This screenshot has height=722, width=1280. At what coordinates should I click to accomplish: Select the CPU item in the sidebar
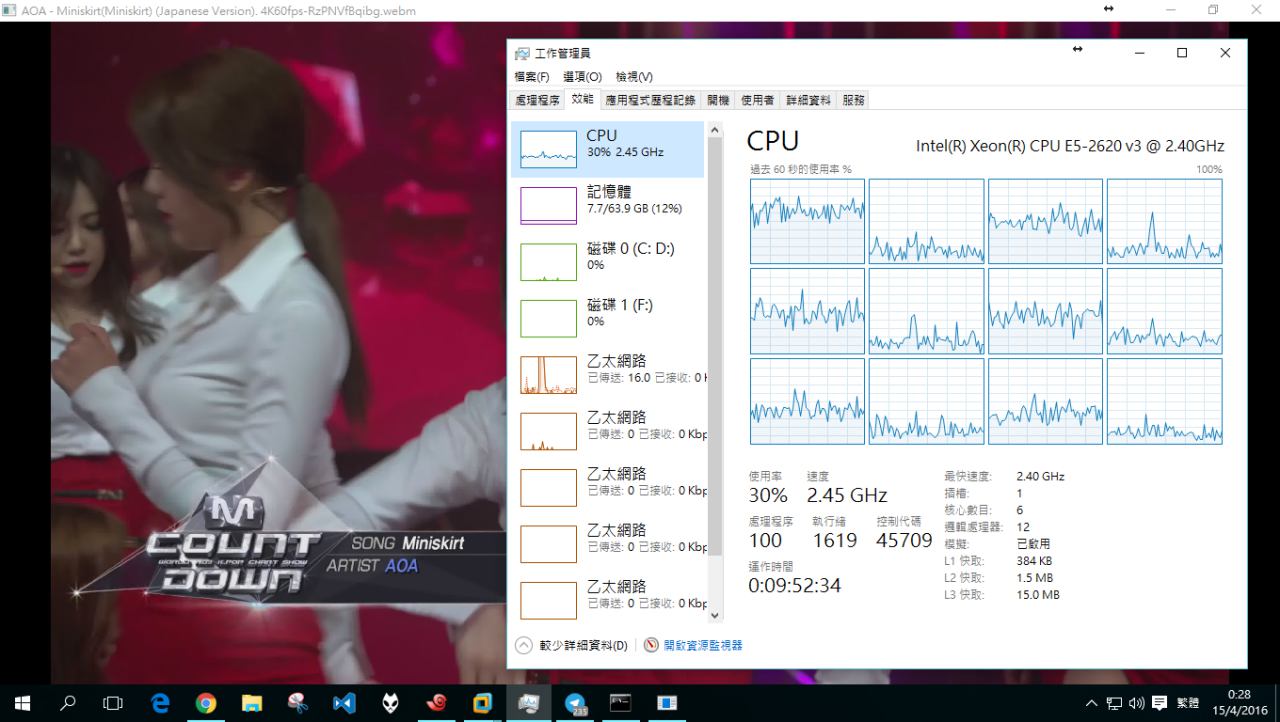click(607, 149)
